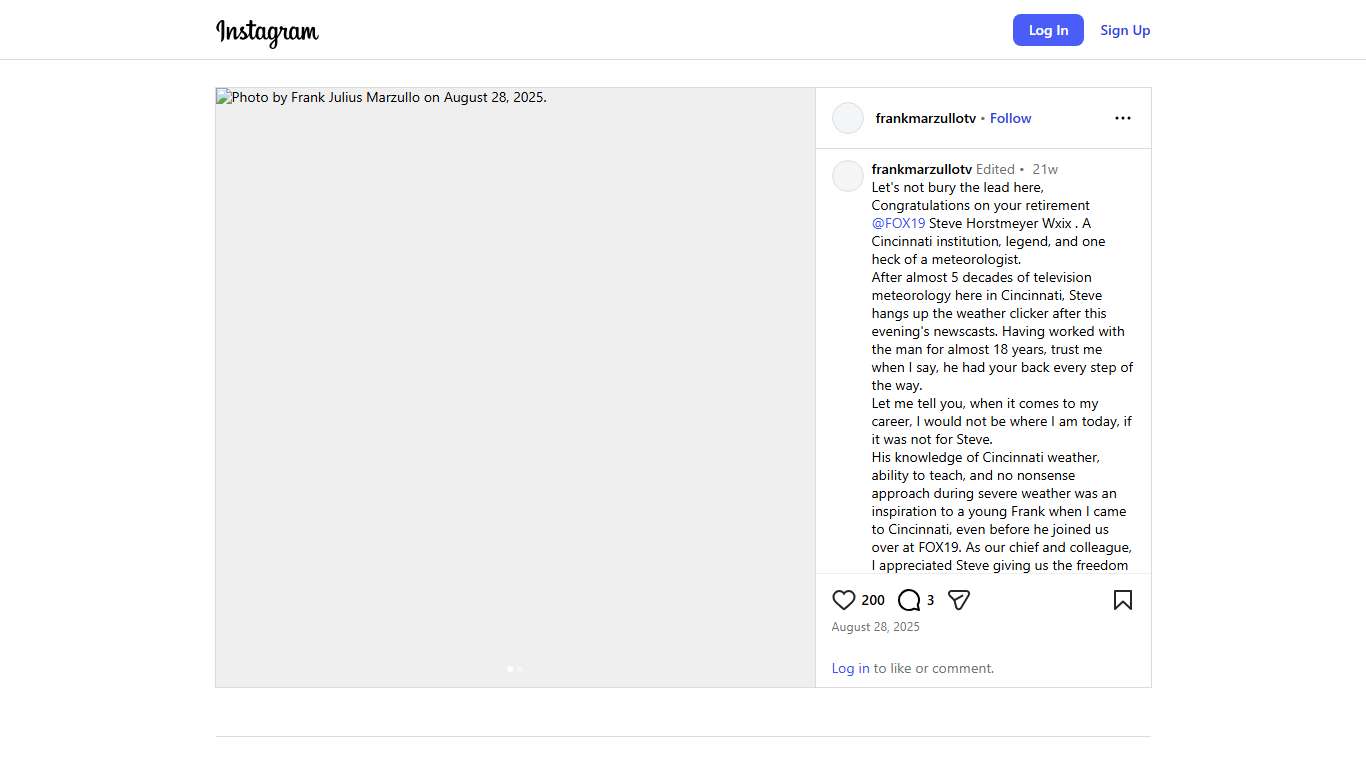
Task: Follow frankmarzullotv
Action: tap(1010, 118)
